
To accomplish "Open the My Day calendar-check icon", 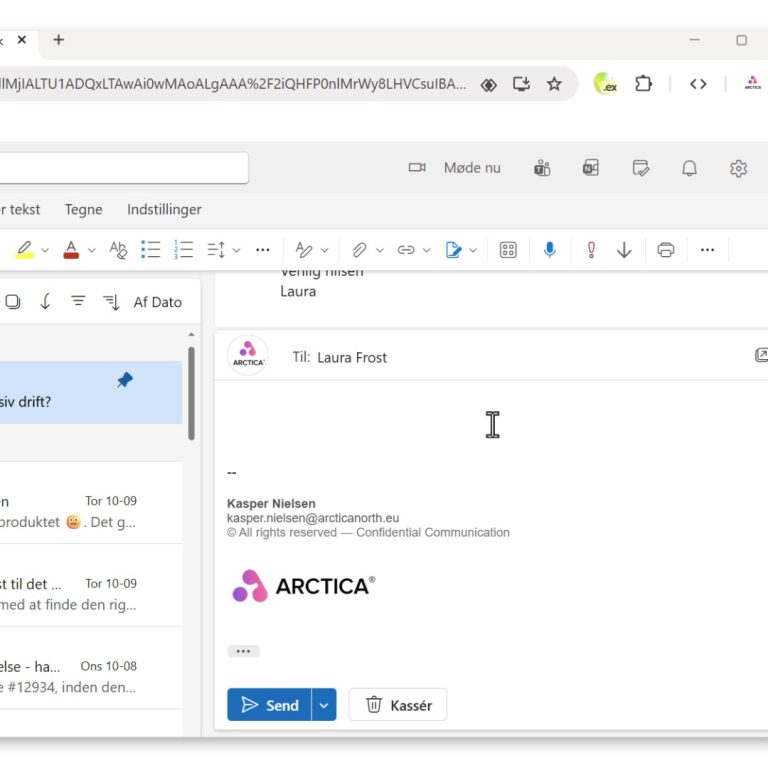I will pos(641,168).
